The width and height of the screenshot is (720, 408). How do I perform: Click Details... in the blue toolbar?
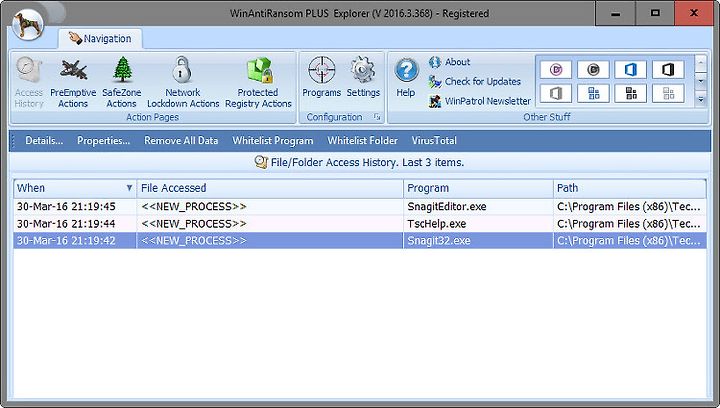pos(44,141)
